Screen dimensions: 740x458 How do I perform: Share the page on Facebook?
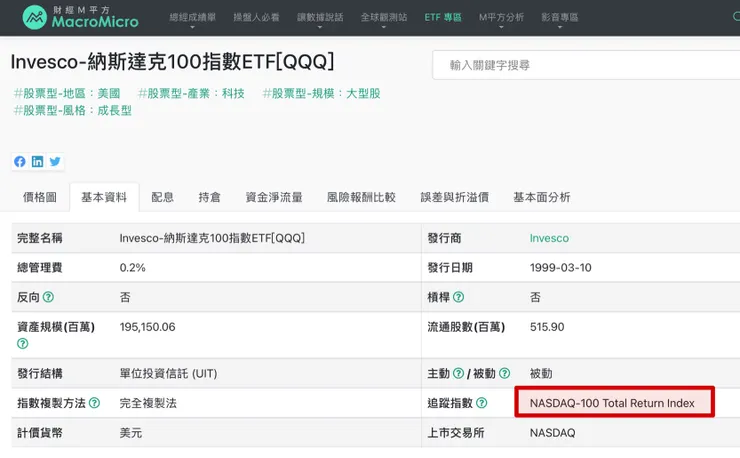coord(20,162)
